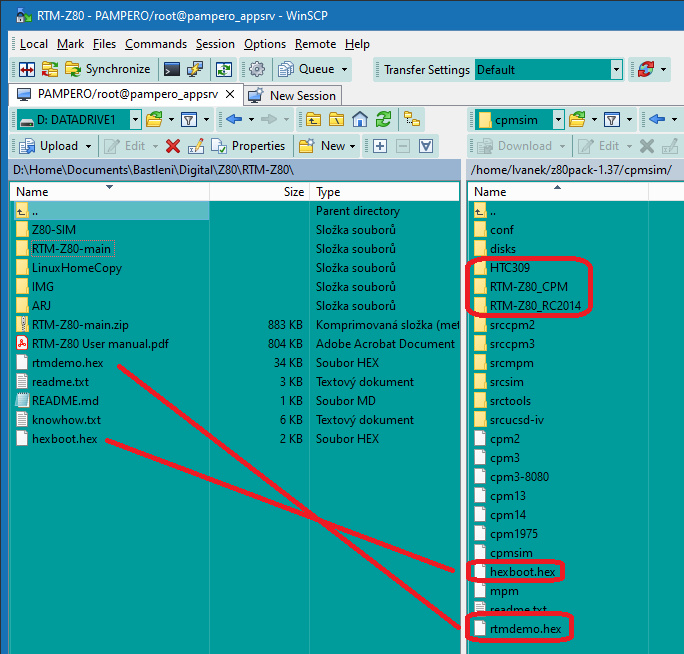This screenshot has height=654, width=684.
Task: Click the Queue button
Action: point(307,69)
